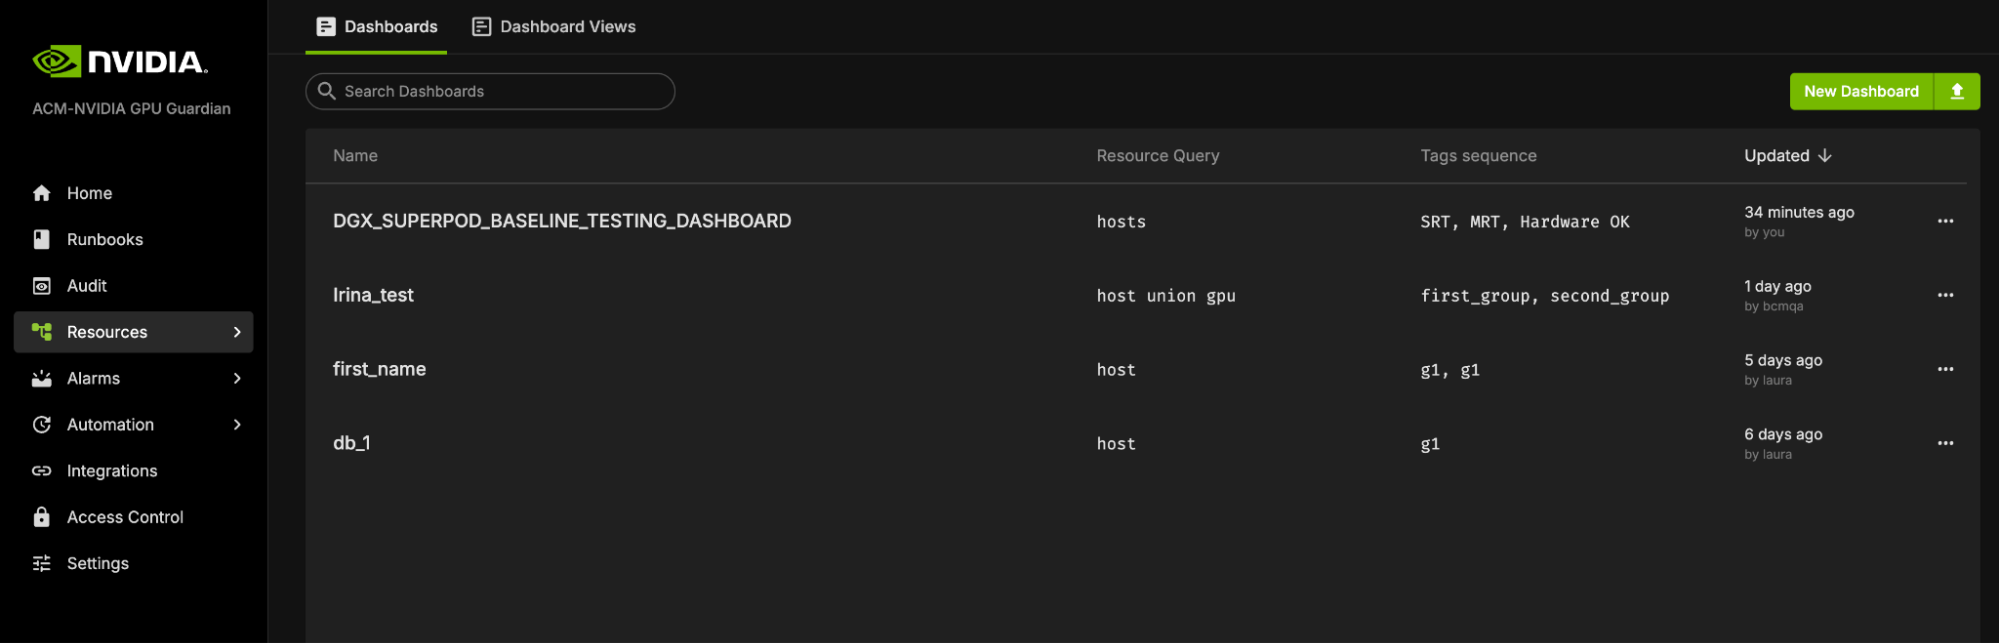Click the Home house icon

[42, 193]
